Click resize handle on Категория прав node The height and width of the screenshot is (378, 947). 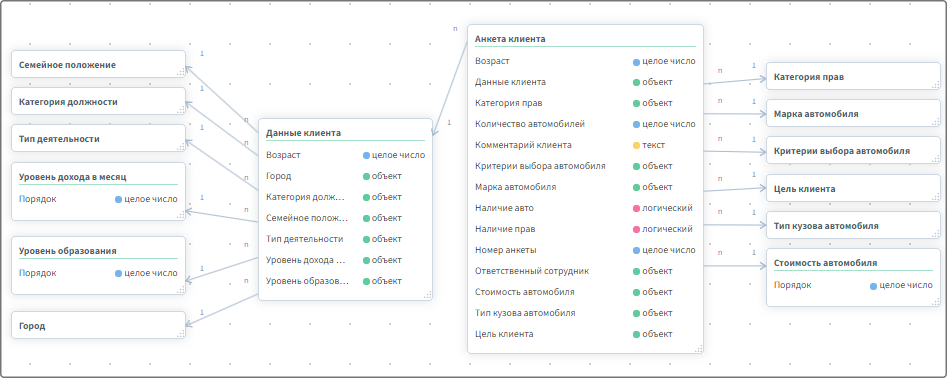tap(936, 85)
